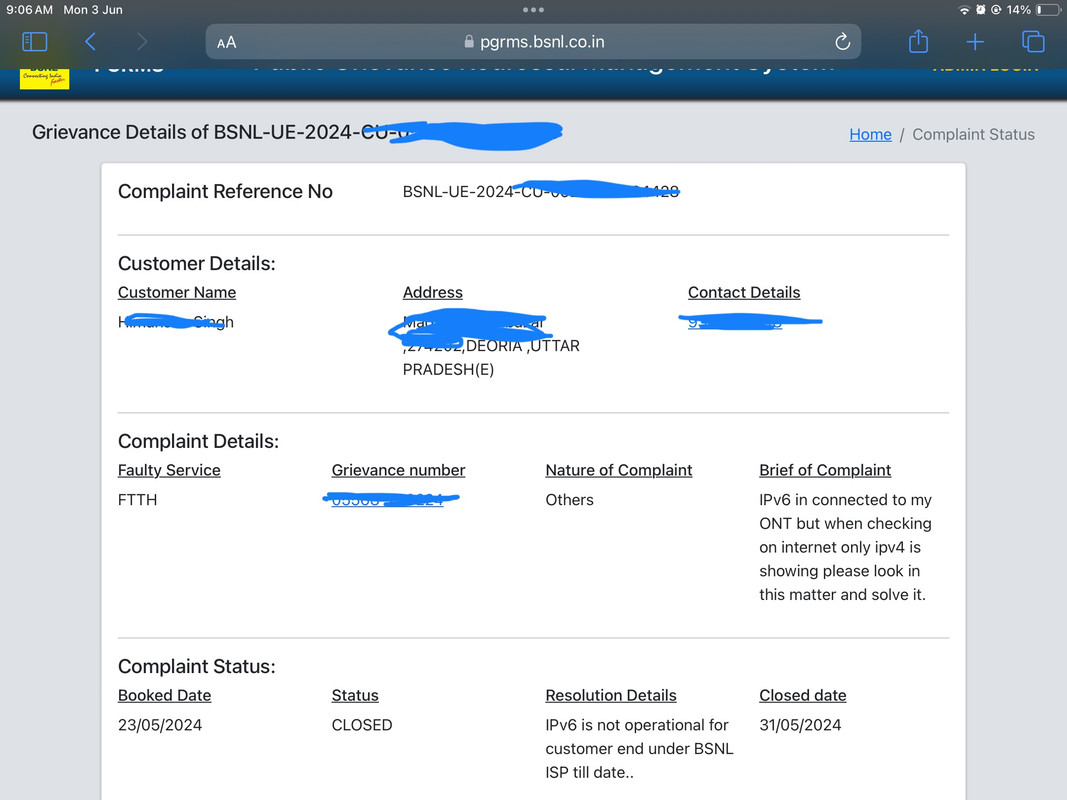The image size is (1067, 800).
Task: Open the redacted grievance number link
Action: pyautogui.click(x=390, y=499)
